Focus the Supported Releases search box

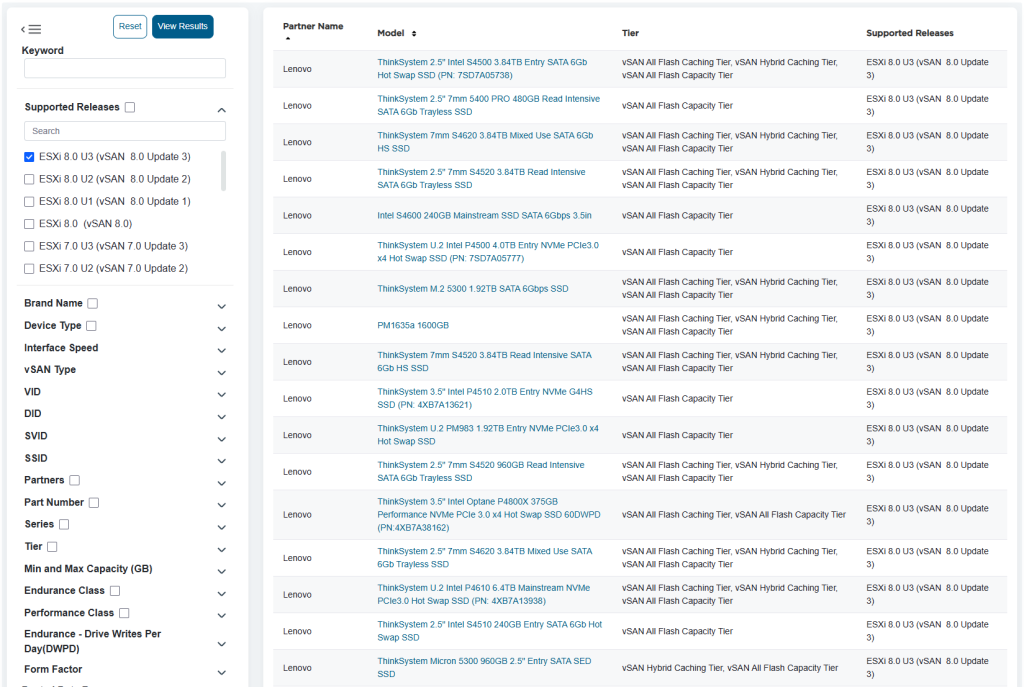coord(125,131)
